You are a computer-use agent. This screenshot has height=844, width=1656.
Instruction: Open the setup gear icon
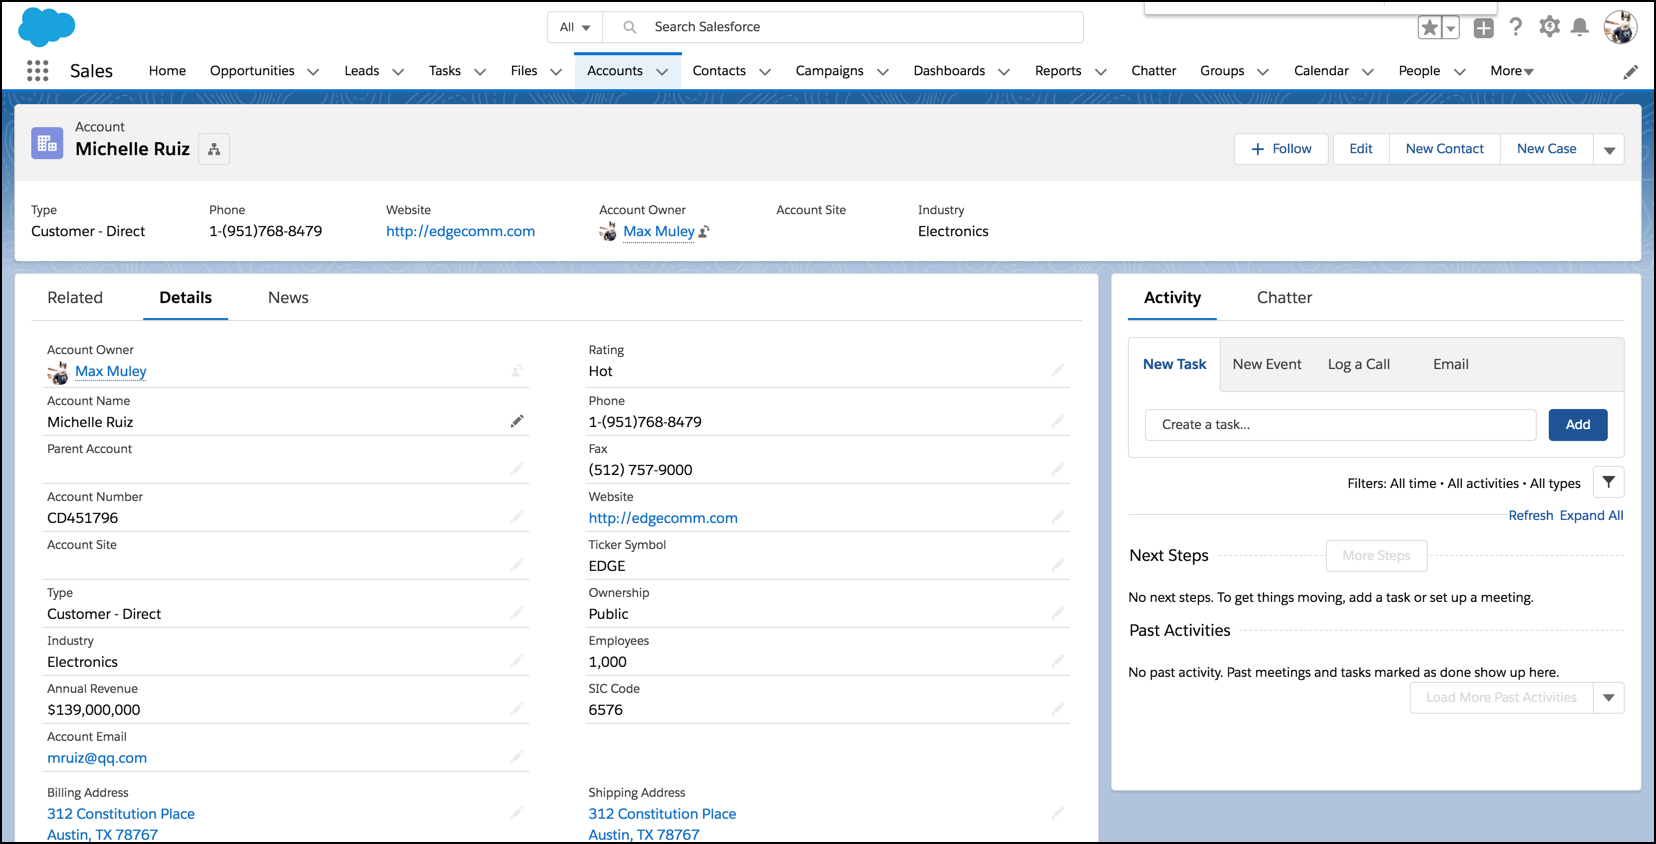click(1549, 27)
